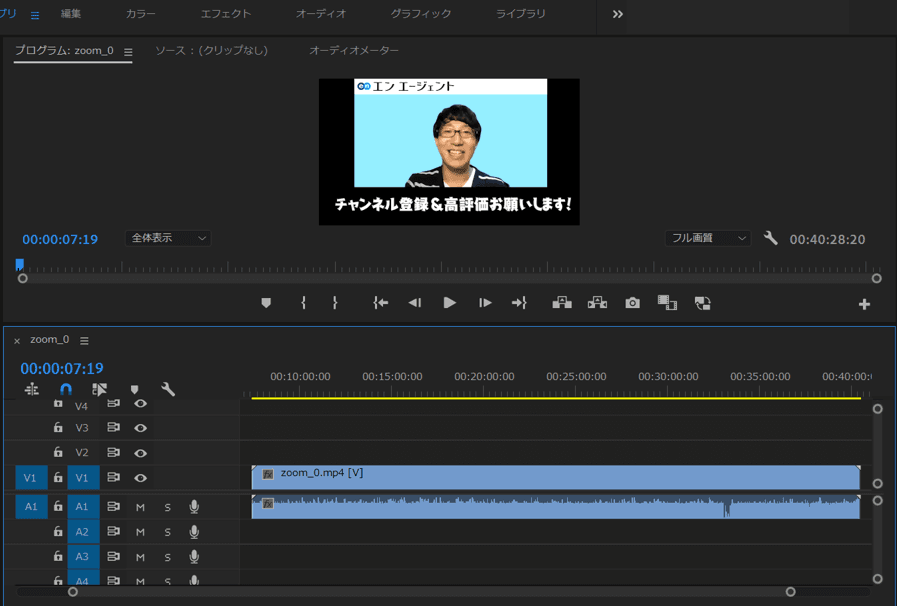
Task: Click the Play button in program monitor
Action: [450, 303]
